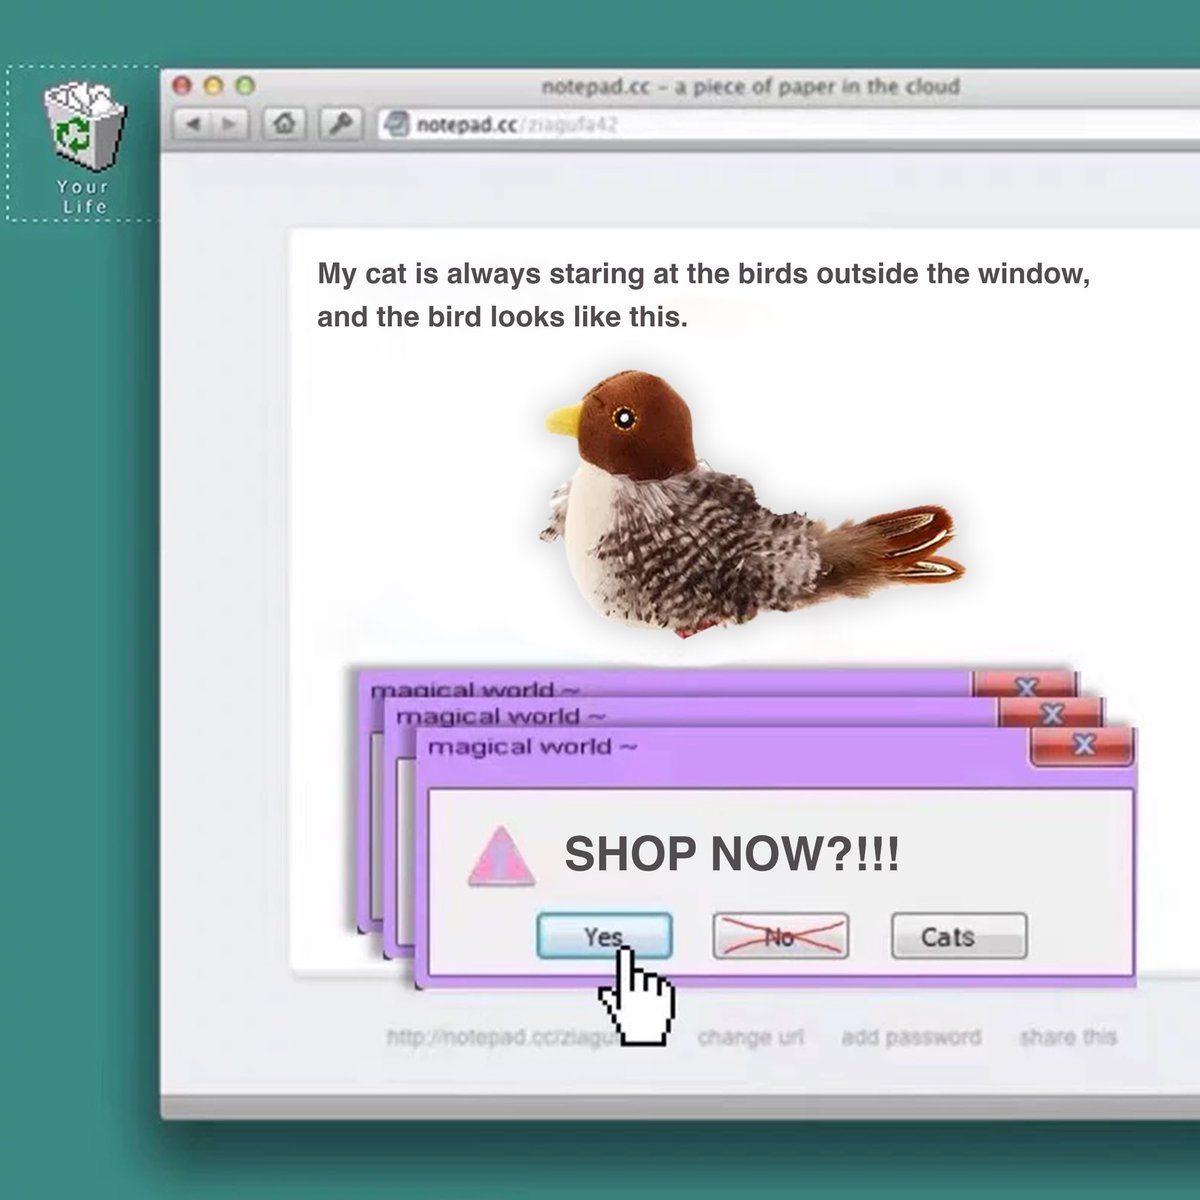1200x1200 pixels.
Task: Click the share this link
Action: pos(1068,1037)
